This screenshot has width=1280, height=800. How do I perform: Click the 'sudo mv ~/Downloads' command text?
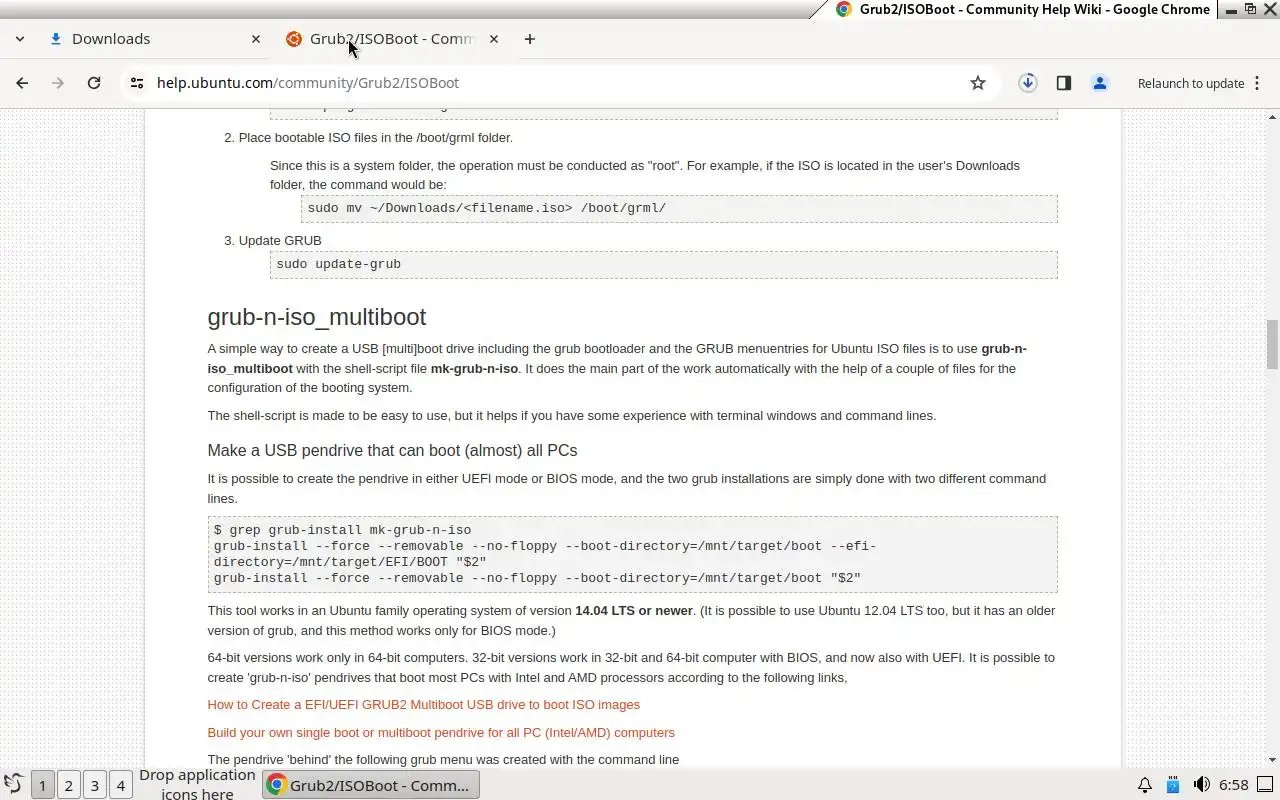(486, 208)
